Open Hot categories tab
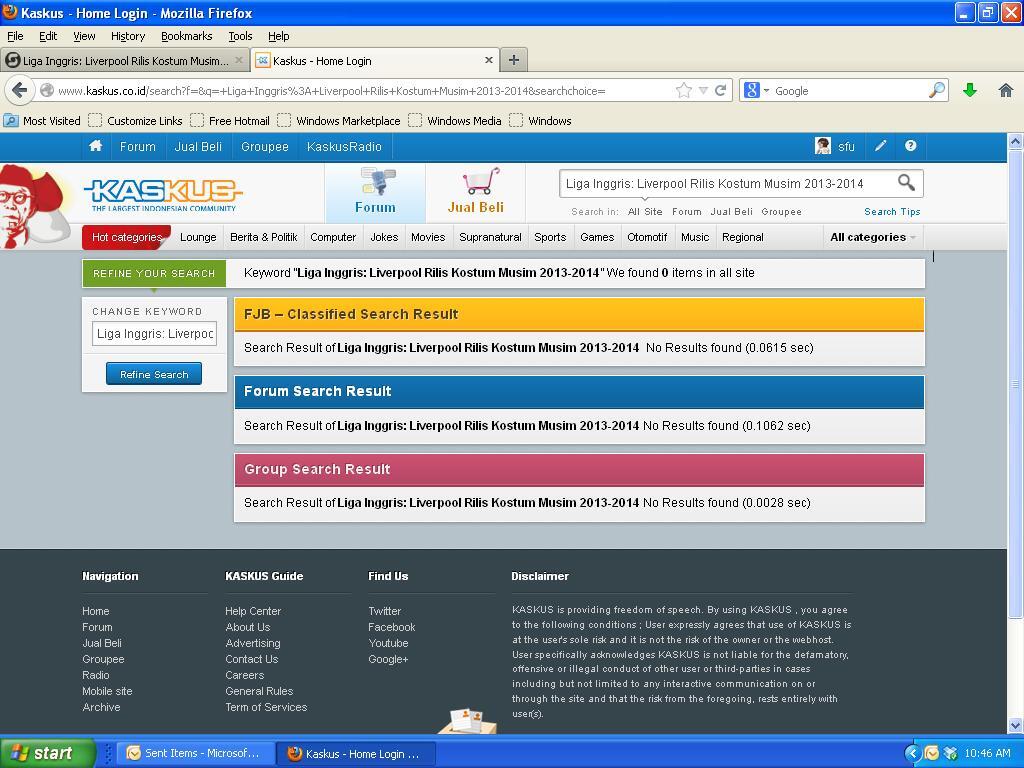 click(127, 237)
